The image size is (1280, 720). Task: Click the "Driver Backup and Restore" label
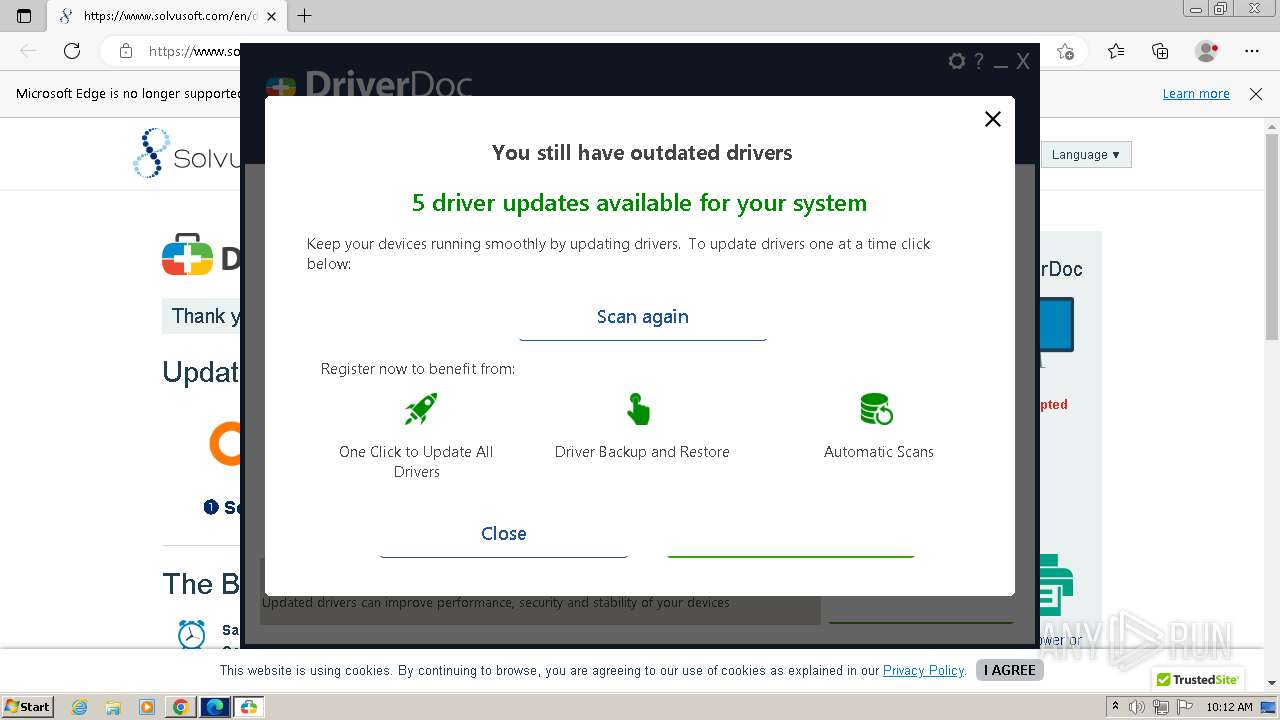coord(642,452)
